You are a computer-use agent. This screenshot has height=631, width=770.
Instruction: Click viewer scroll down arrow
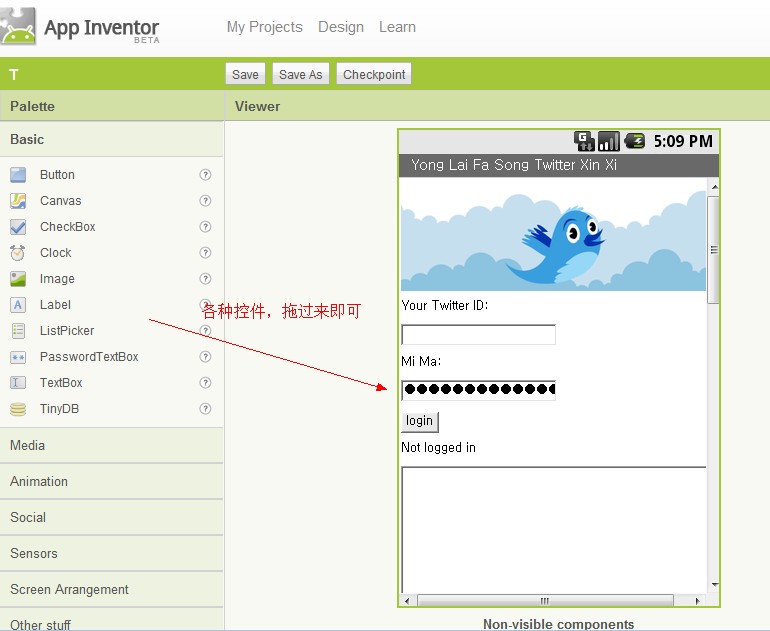715,584
